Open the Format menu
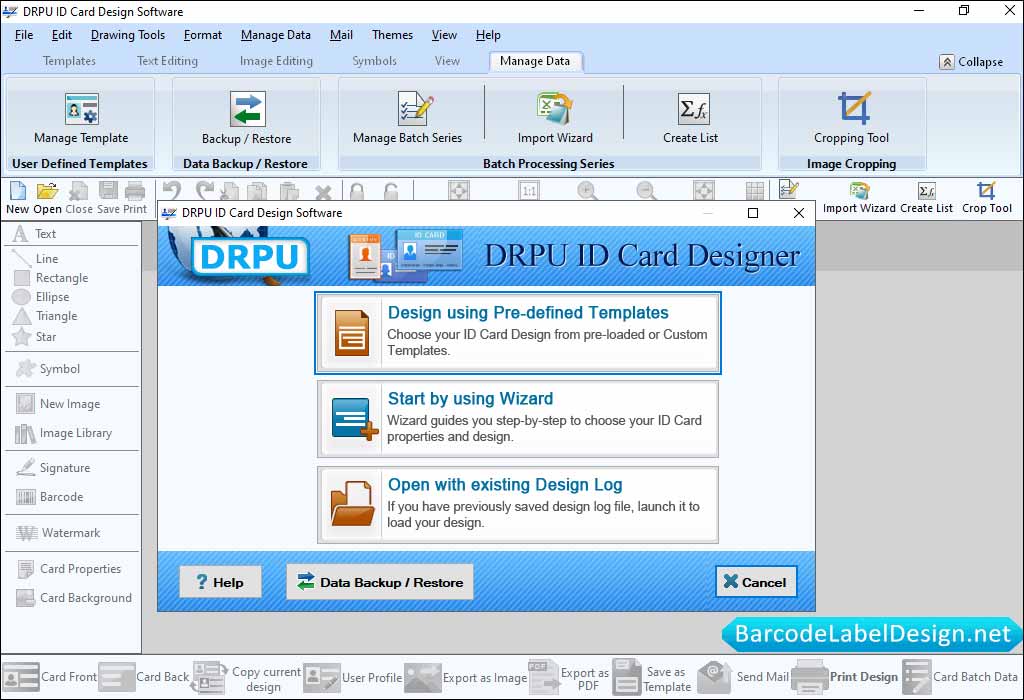 point(202,35)
